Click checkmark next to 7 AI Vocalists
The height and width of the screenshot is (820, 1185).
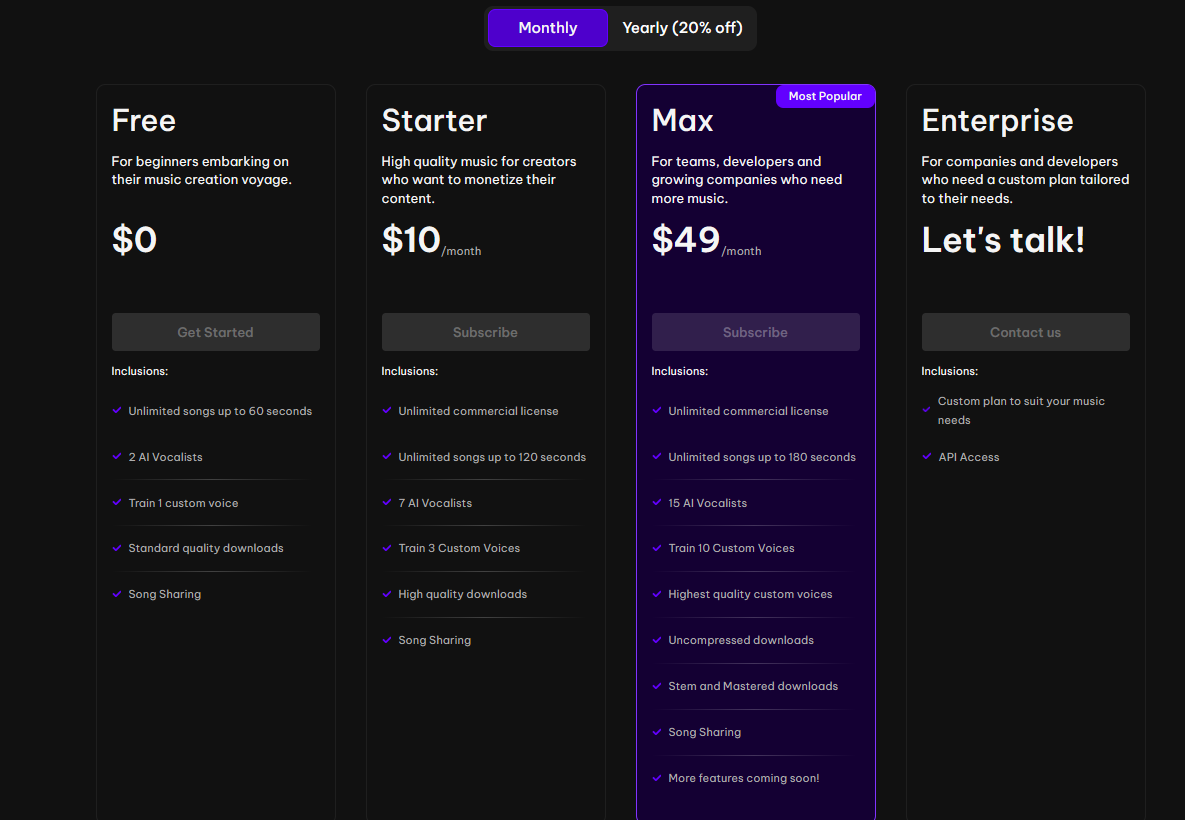387,503
